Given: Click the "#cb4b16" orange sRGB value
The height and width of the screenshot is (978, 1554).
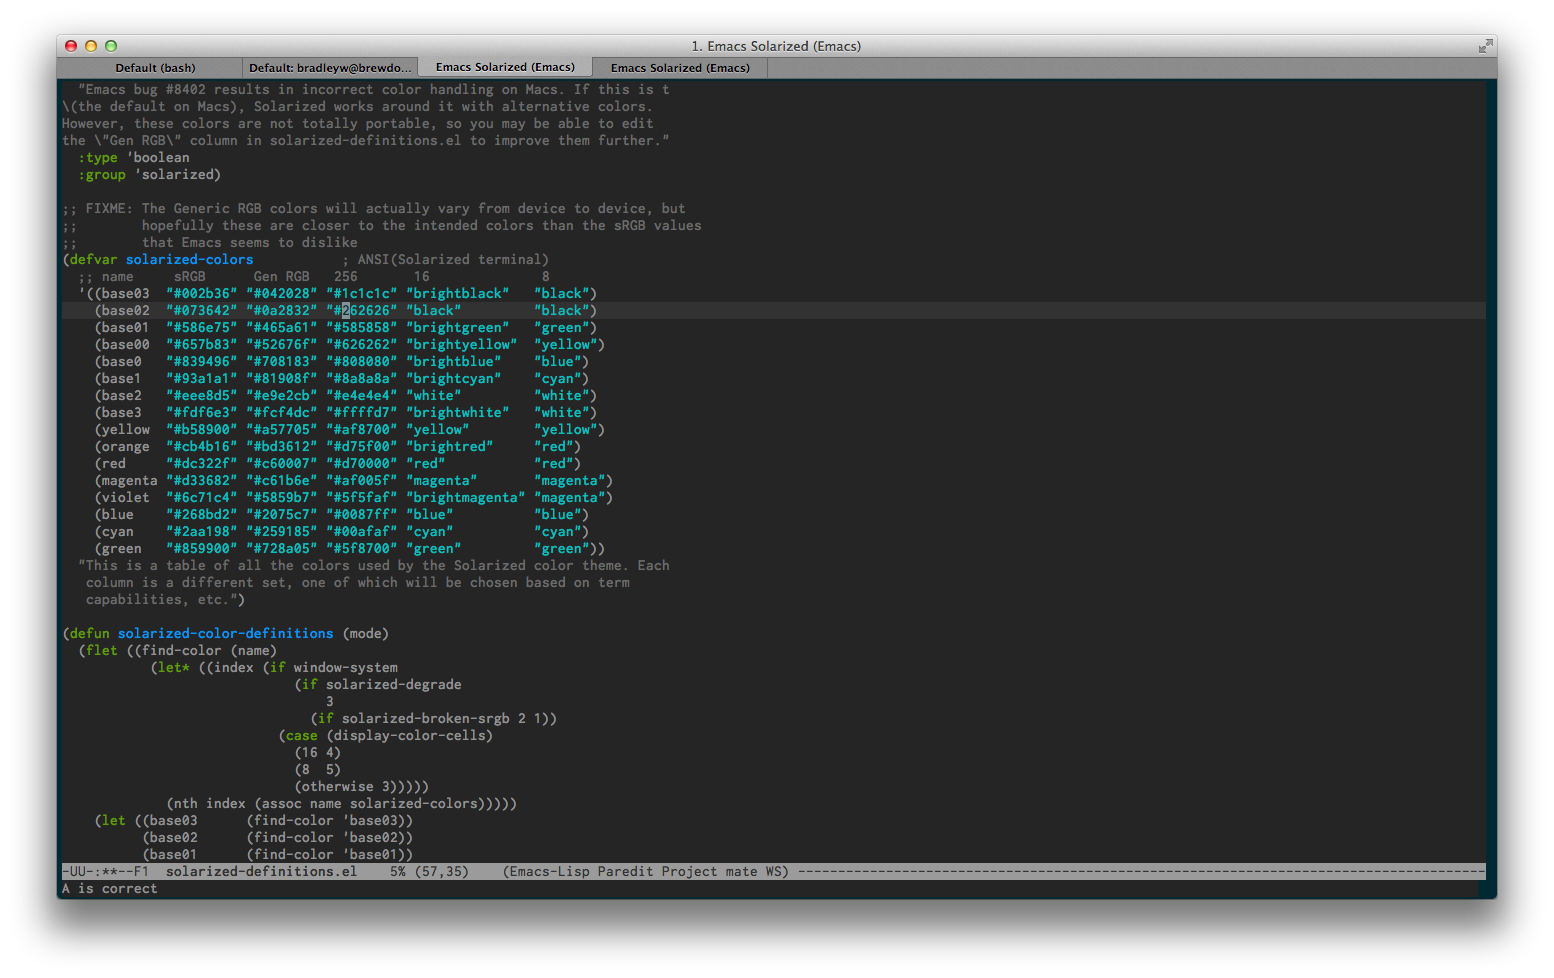Looking at the screenshot, I should [202, 447].
